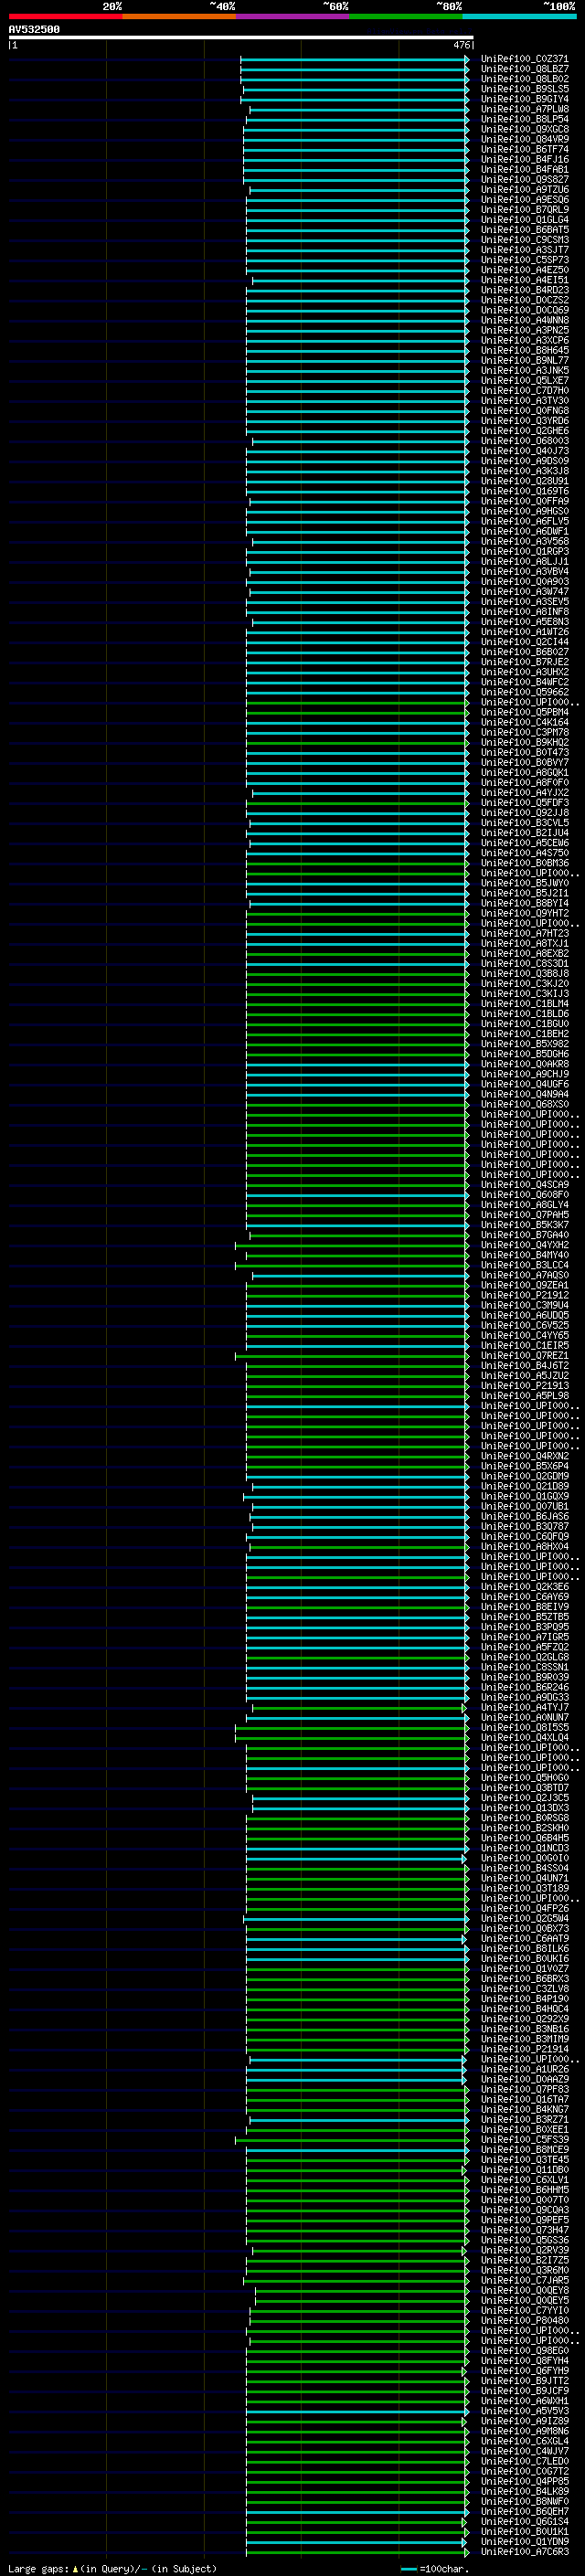Select the UniRef100_C1EIR5 label
The image size is (585, 2576).
(525, 1345)
